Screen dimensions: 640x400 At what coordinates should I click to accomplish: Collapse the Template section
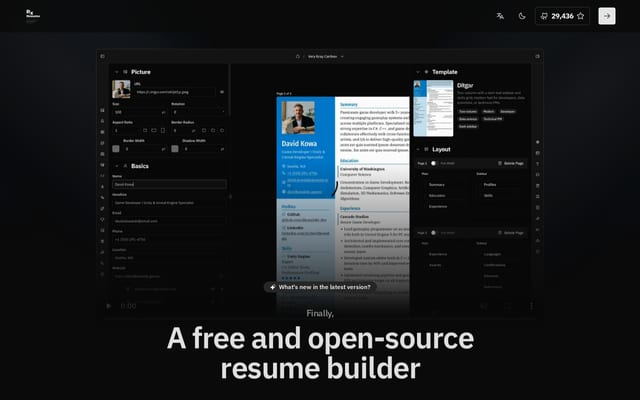(x=418, y=72)
